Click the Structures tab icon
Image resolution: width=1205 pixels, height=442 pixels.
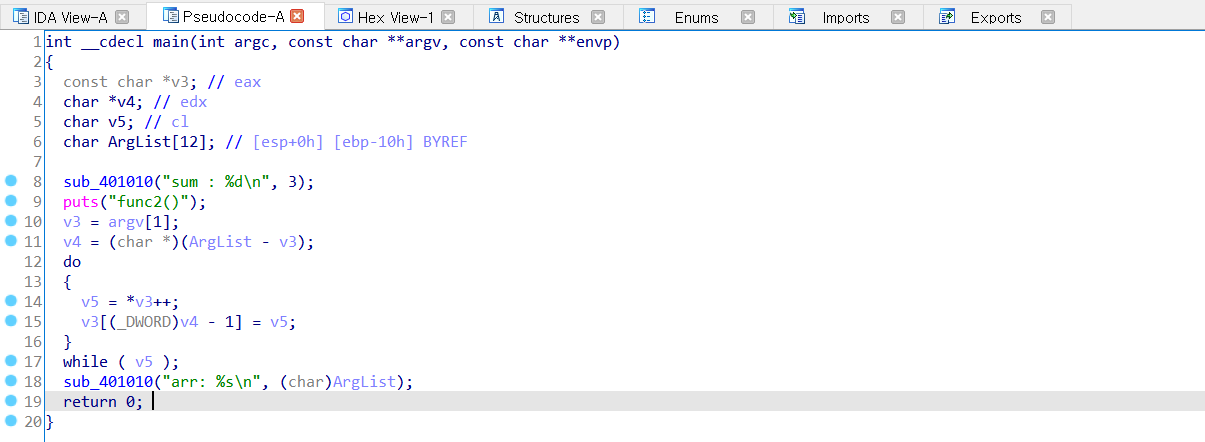point(497,17)
